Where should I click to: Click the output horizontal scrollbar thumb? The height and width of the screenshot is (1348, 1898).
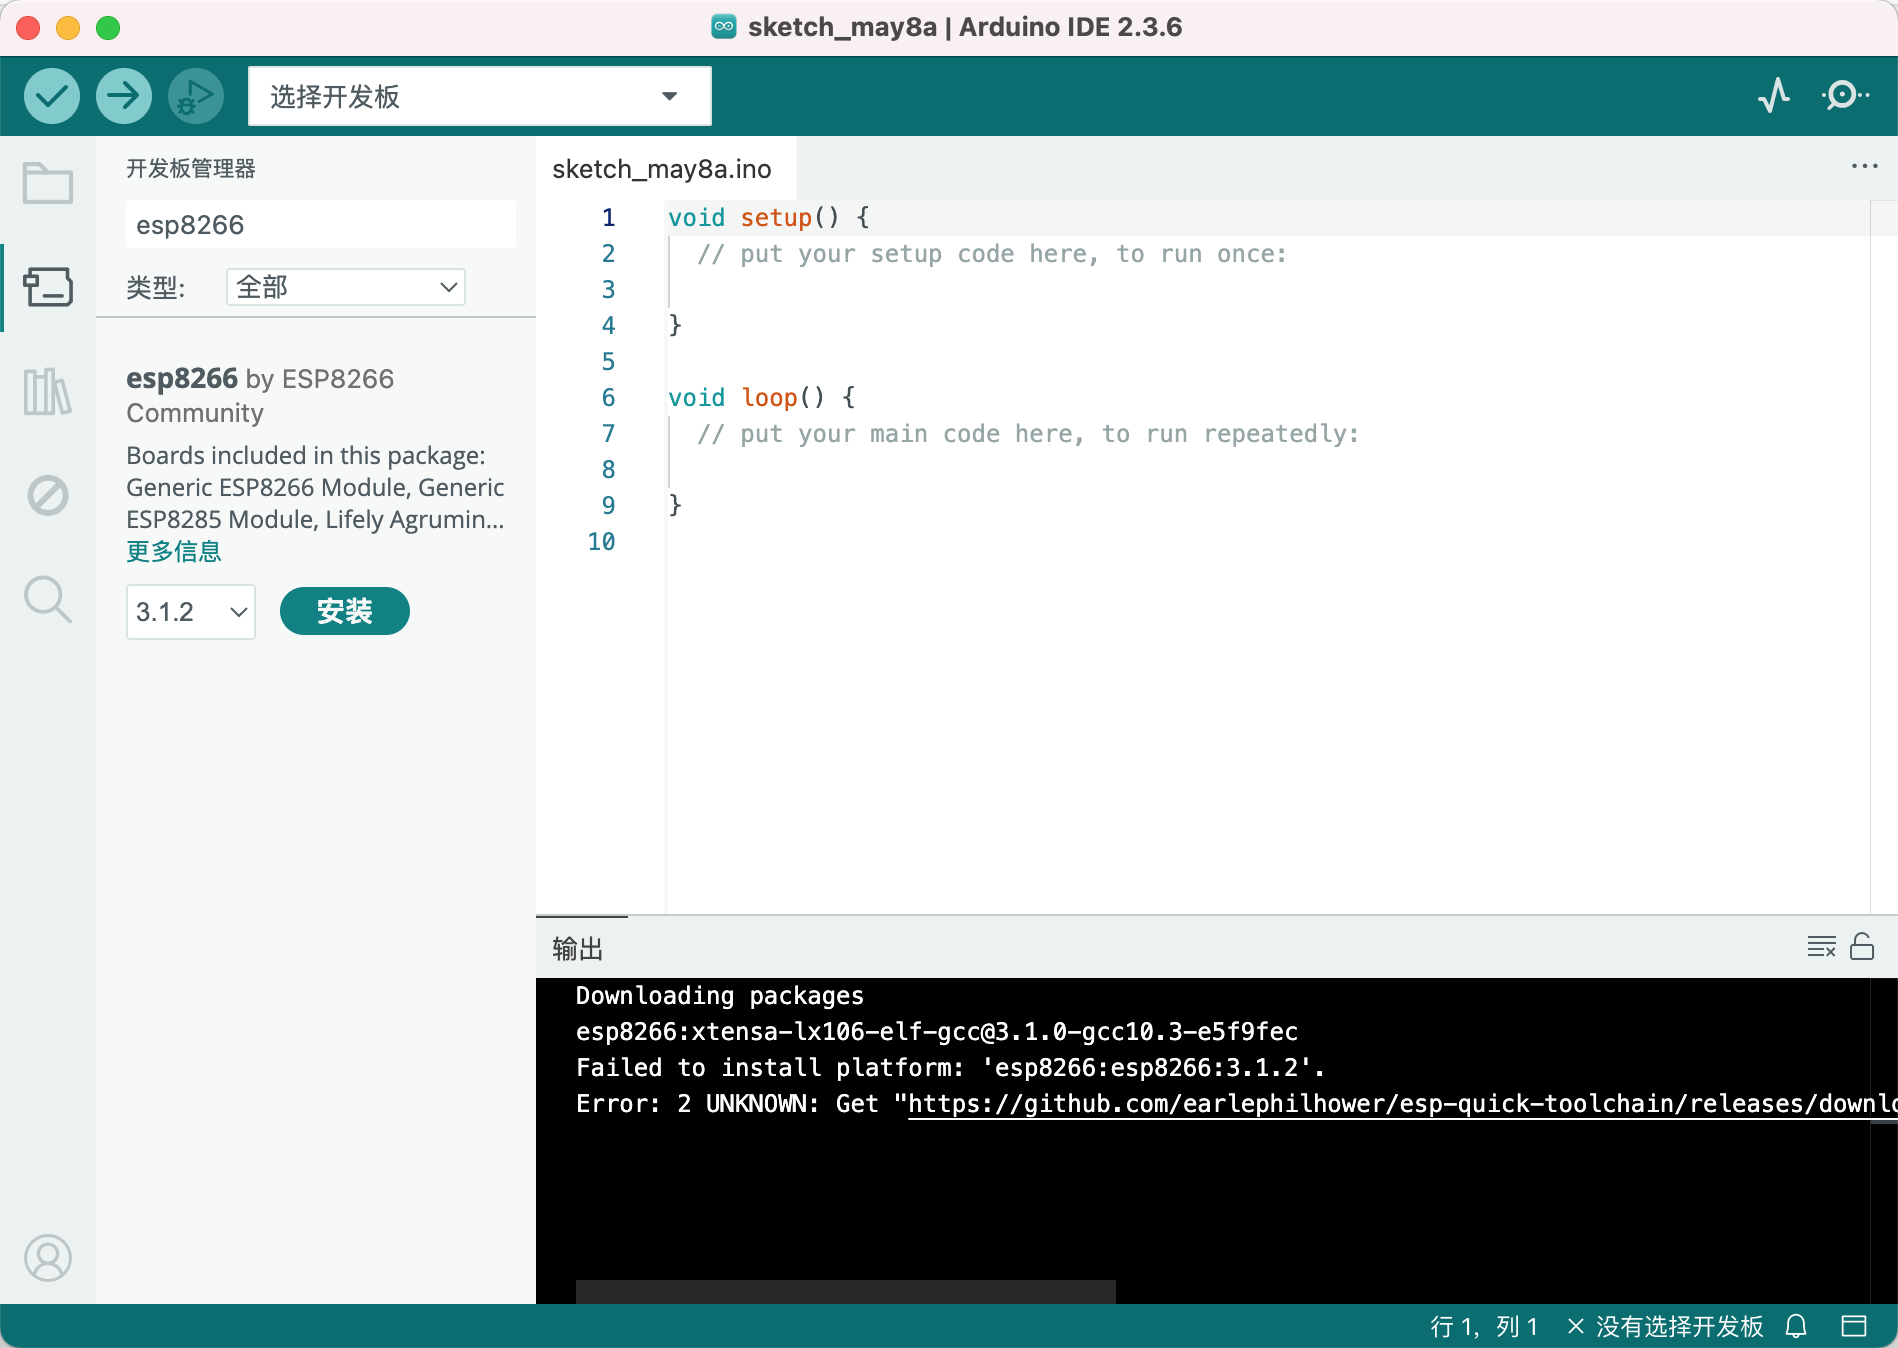[845, 1291]
